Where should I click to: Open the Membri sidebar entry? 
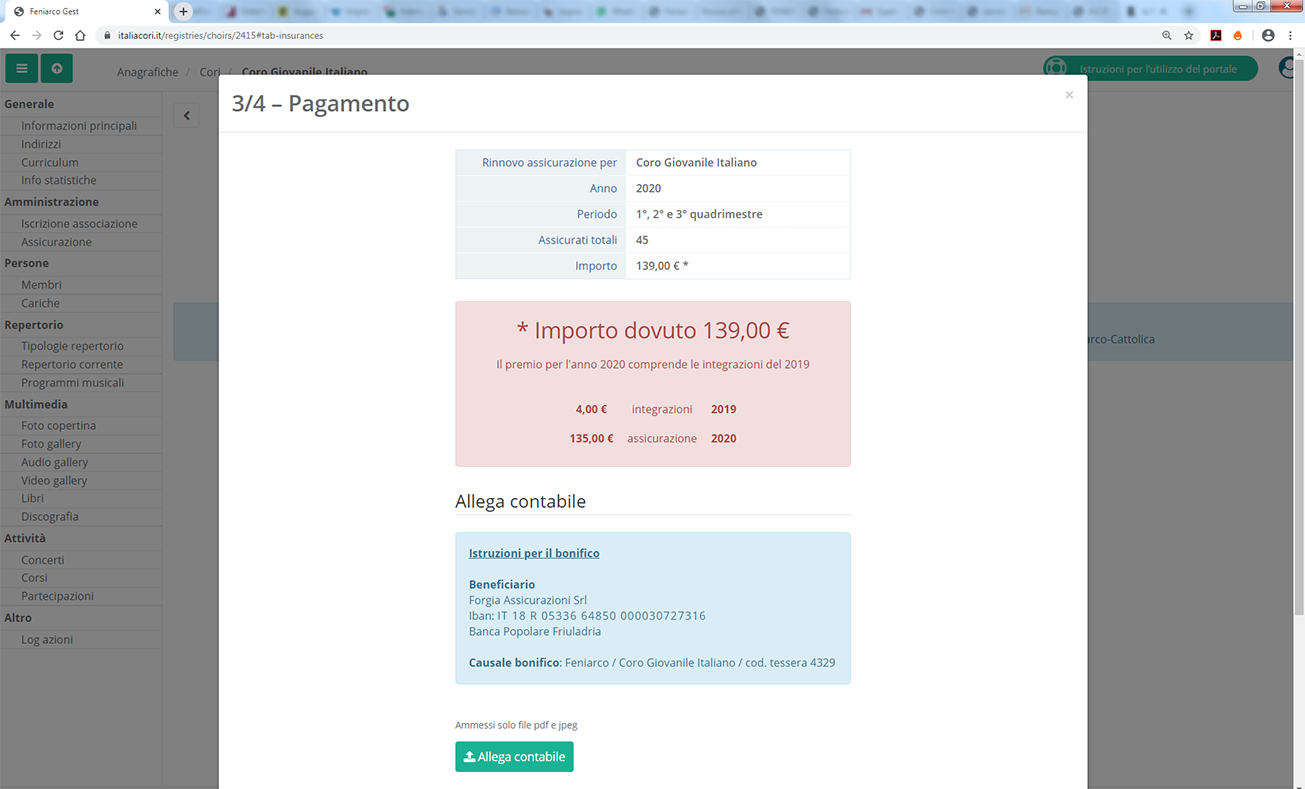click(x=41, y=285)
